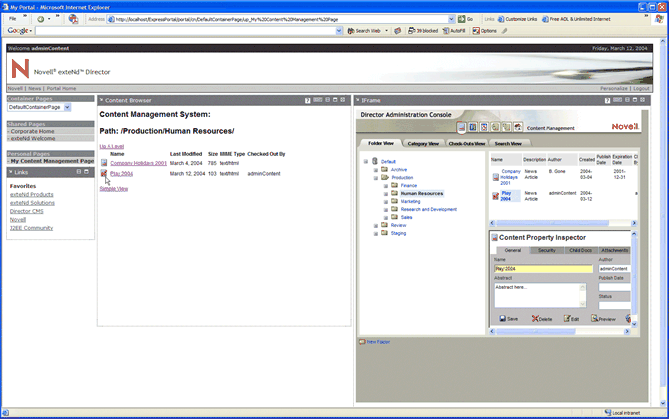This screenshot has width=669, height=419.
Task: Expand the Marketing folder node
Action: click(386, 202)
